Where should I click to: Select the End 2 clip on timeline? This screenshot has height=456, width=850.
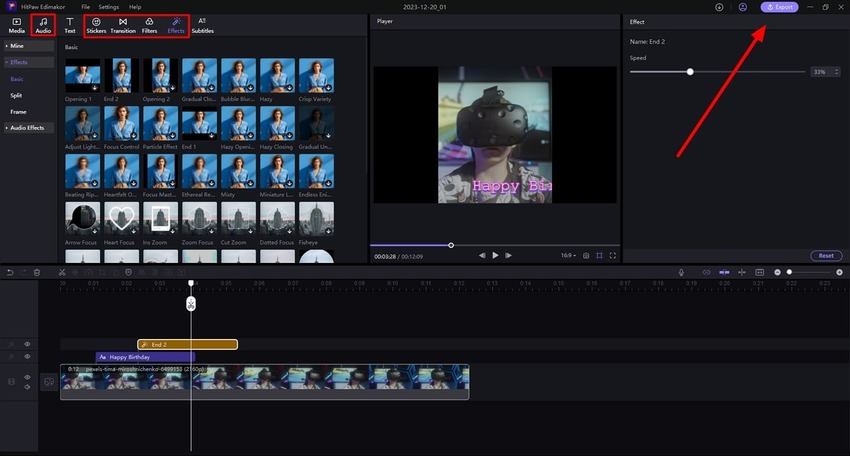(188, 344)
